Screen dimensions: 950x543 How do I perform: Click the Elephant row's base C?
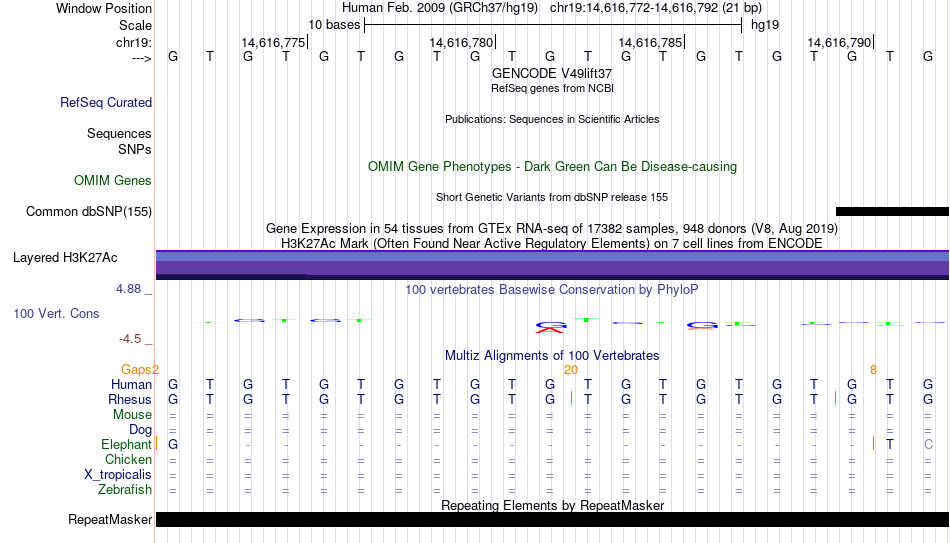[x=928, y=445]
